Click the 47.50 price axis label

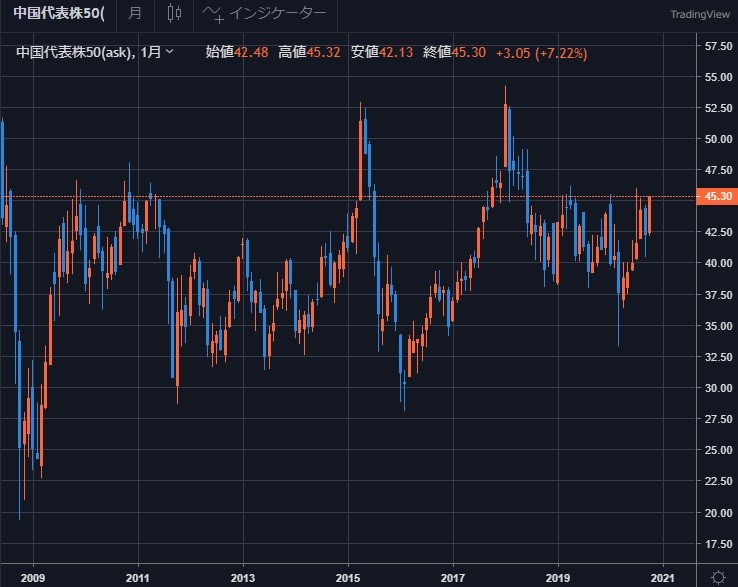point(718,170)
